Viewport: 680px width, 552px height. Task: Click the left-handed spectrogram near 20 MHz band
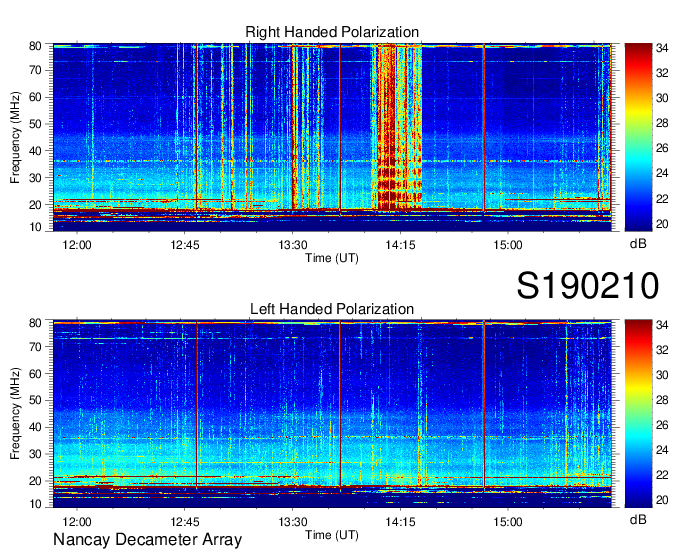click(x=332, y=480)
